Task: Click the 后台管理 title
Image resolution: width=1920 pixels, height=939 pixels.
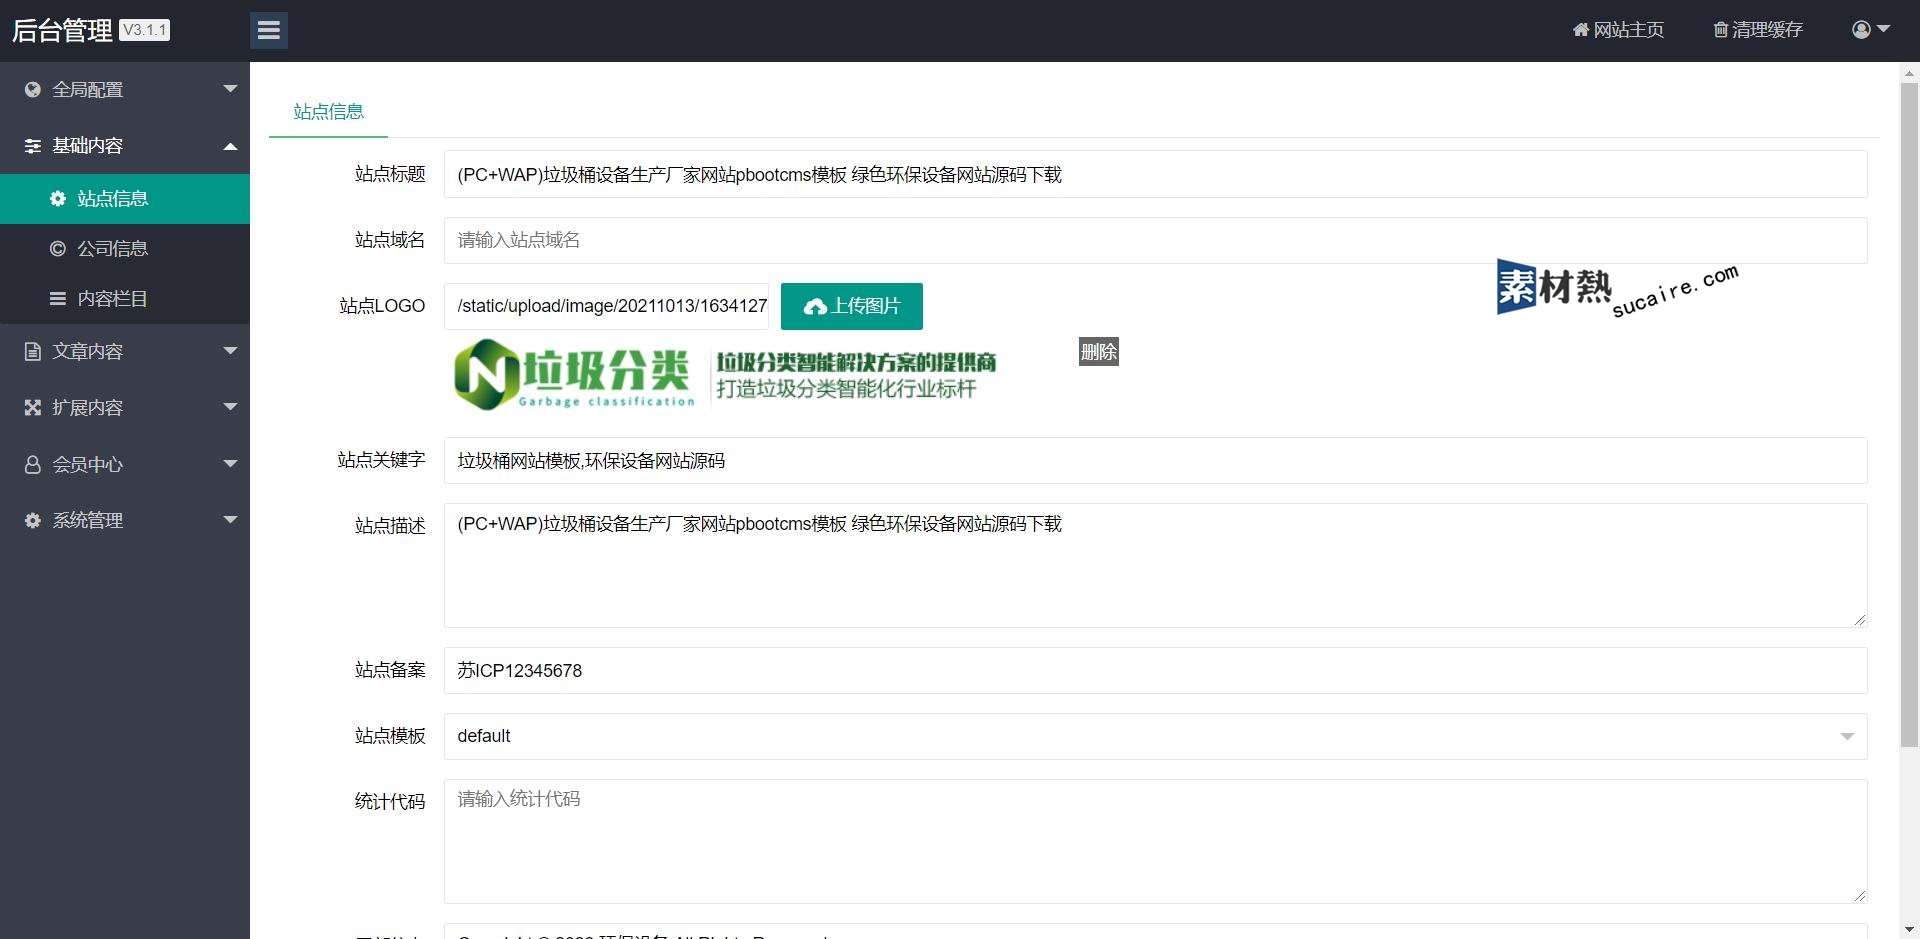Action: (x=62, y=30)
